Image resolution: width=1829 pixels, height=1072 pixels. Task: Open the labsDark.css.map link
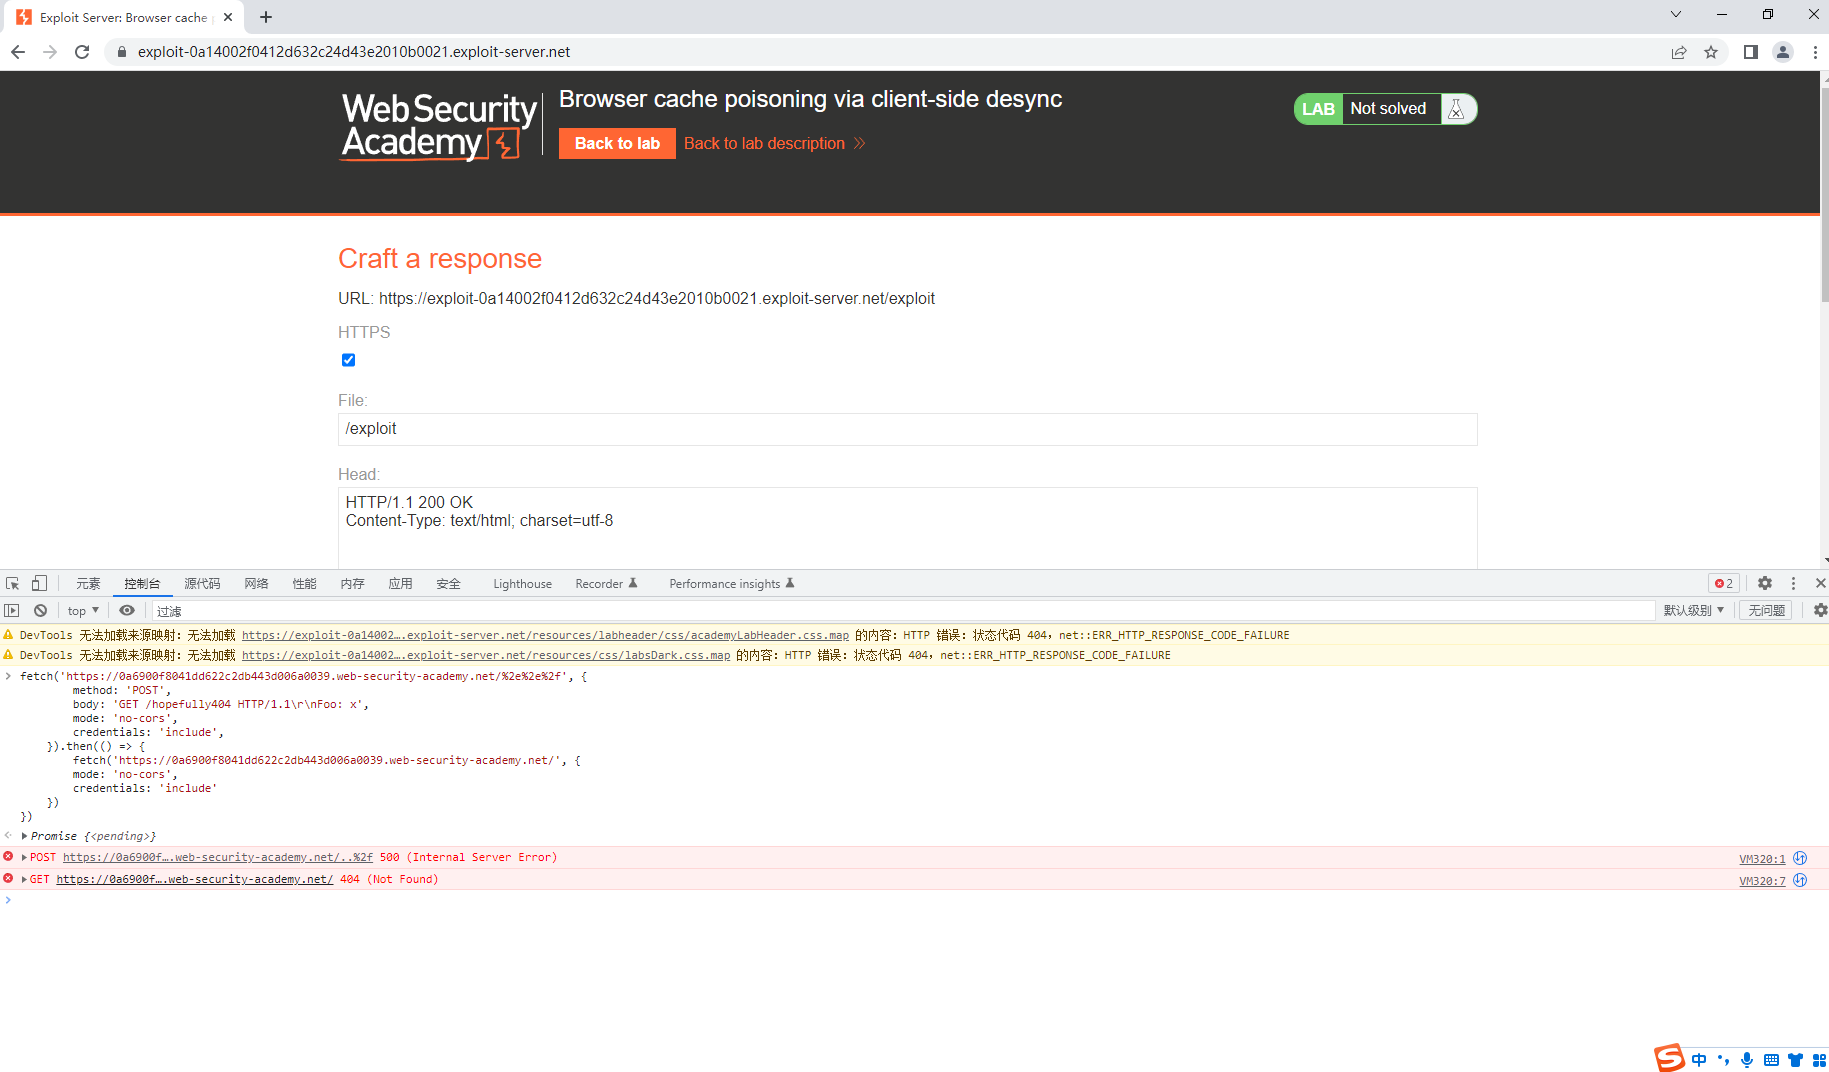(x=486, y=655)
